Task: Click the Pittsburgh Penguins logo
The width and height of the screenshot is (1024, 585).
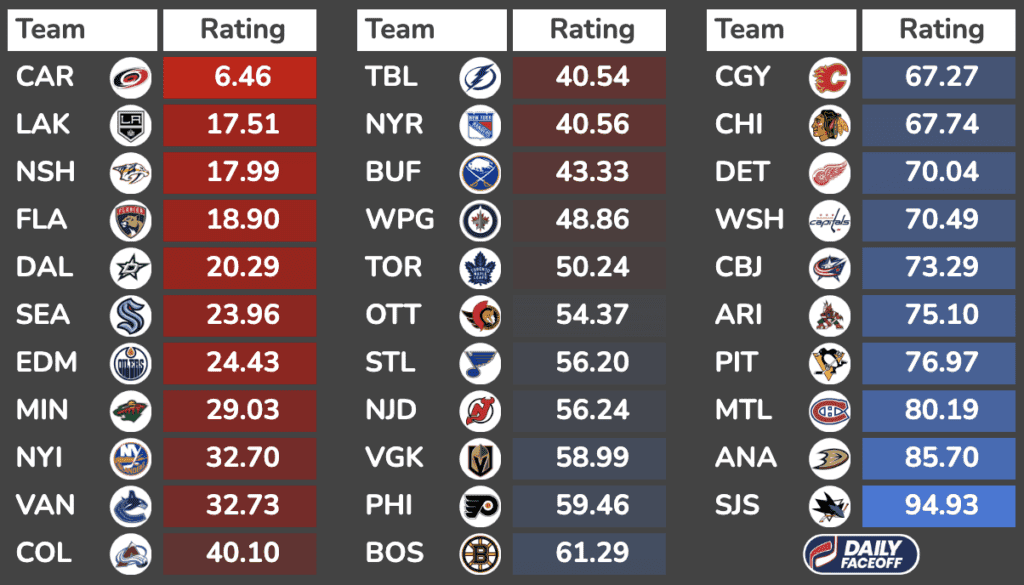Action: (x=829, y=362)
